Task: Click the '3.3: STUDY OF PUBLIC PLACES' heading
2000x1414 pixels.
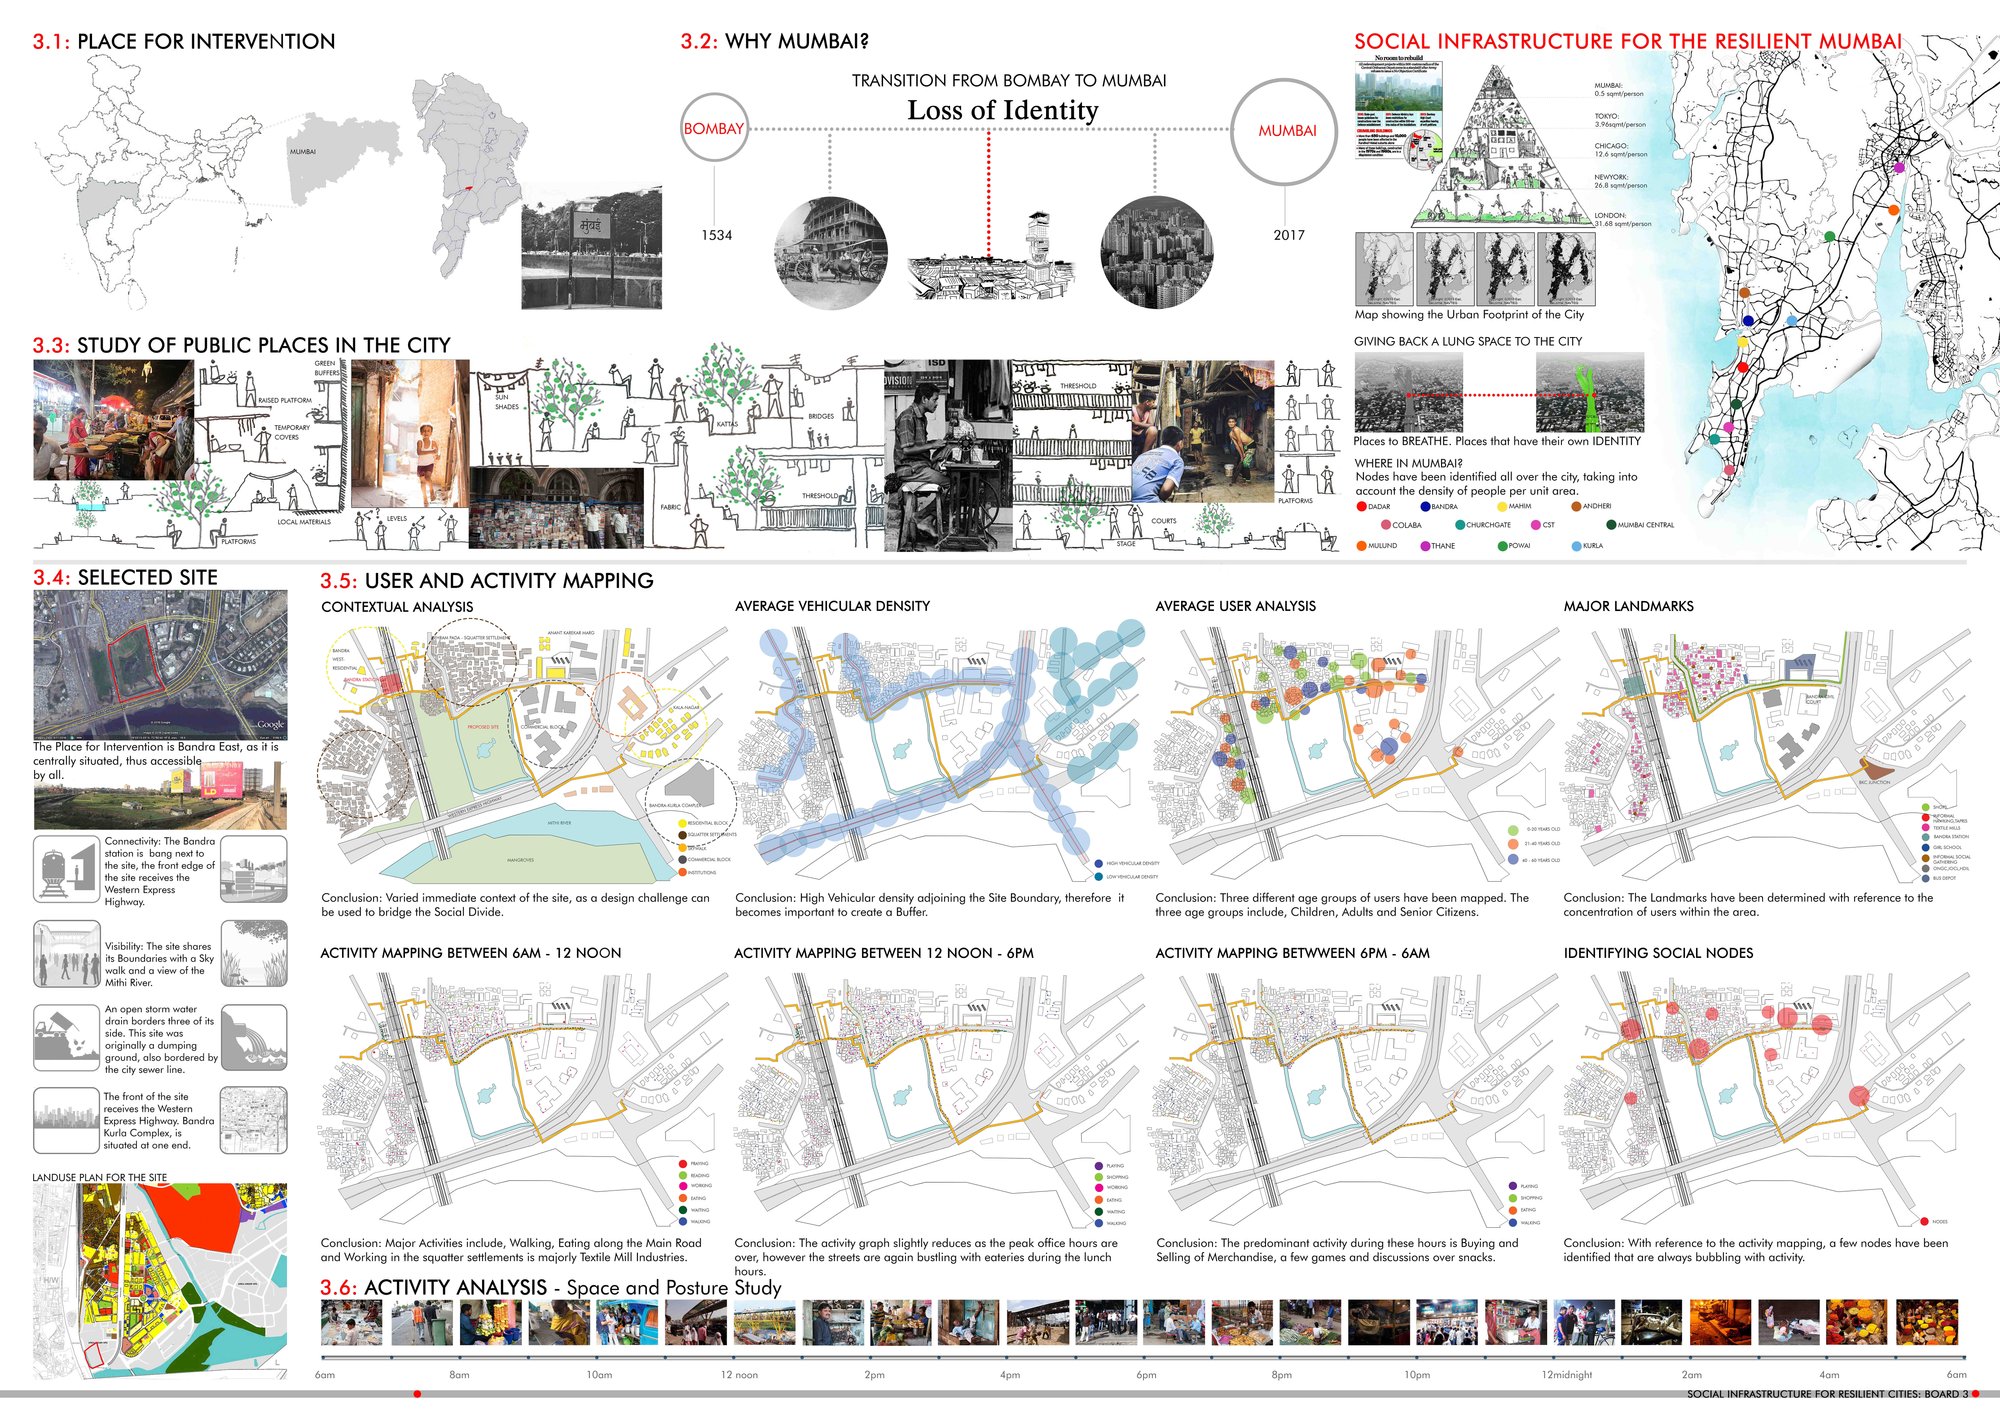Action: click(242, 345)
